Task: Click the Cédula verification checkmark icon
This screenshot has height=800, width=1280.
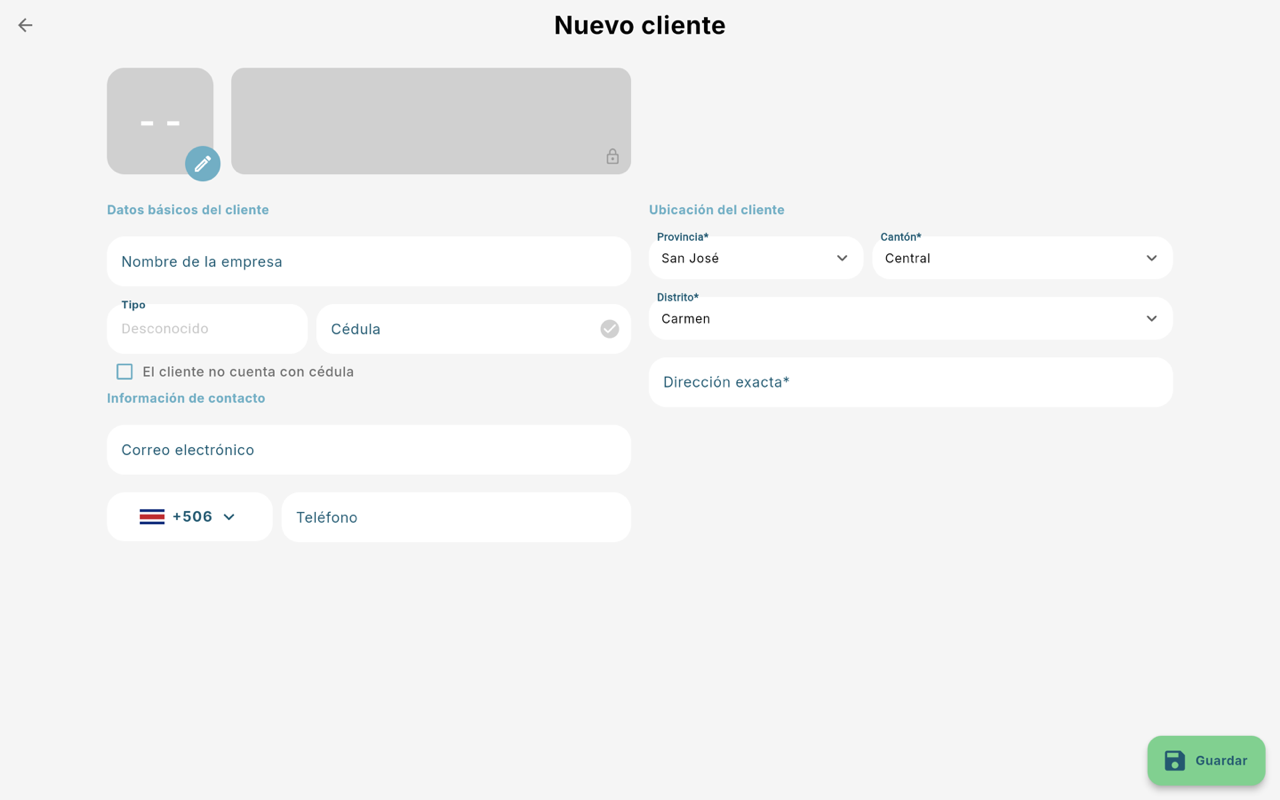Action: pos(609,329)
